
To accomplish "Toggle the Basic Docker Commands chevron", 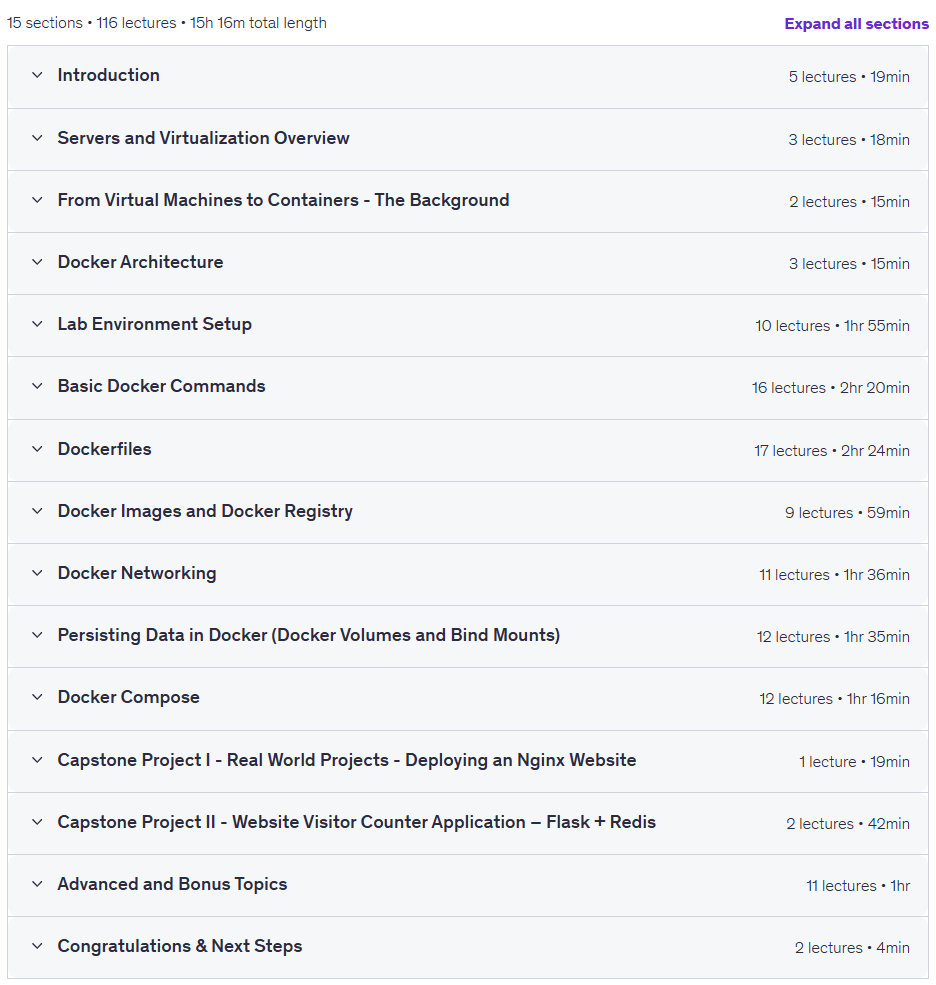I will (x=38, y=386).
